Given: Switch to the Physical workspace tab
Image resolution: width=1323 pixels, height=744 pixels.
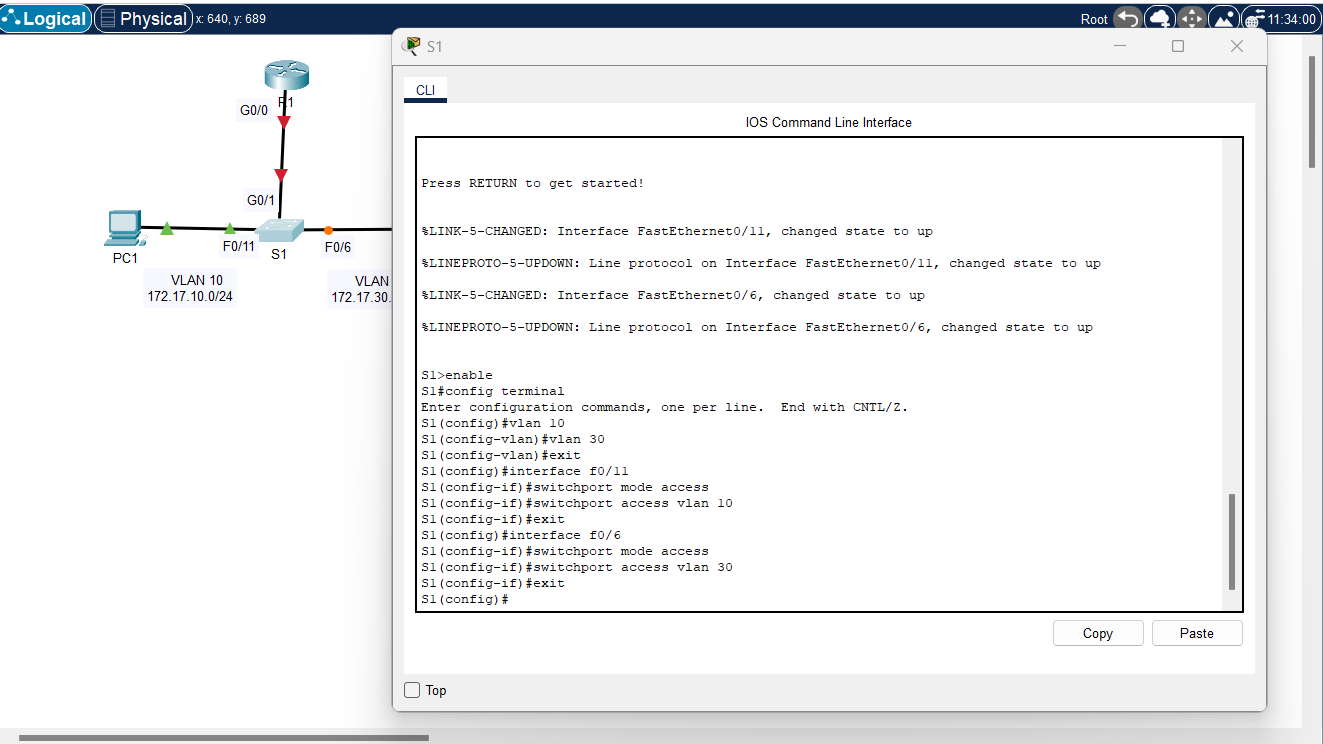Looking at the screenshot, I should (143, 17).
